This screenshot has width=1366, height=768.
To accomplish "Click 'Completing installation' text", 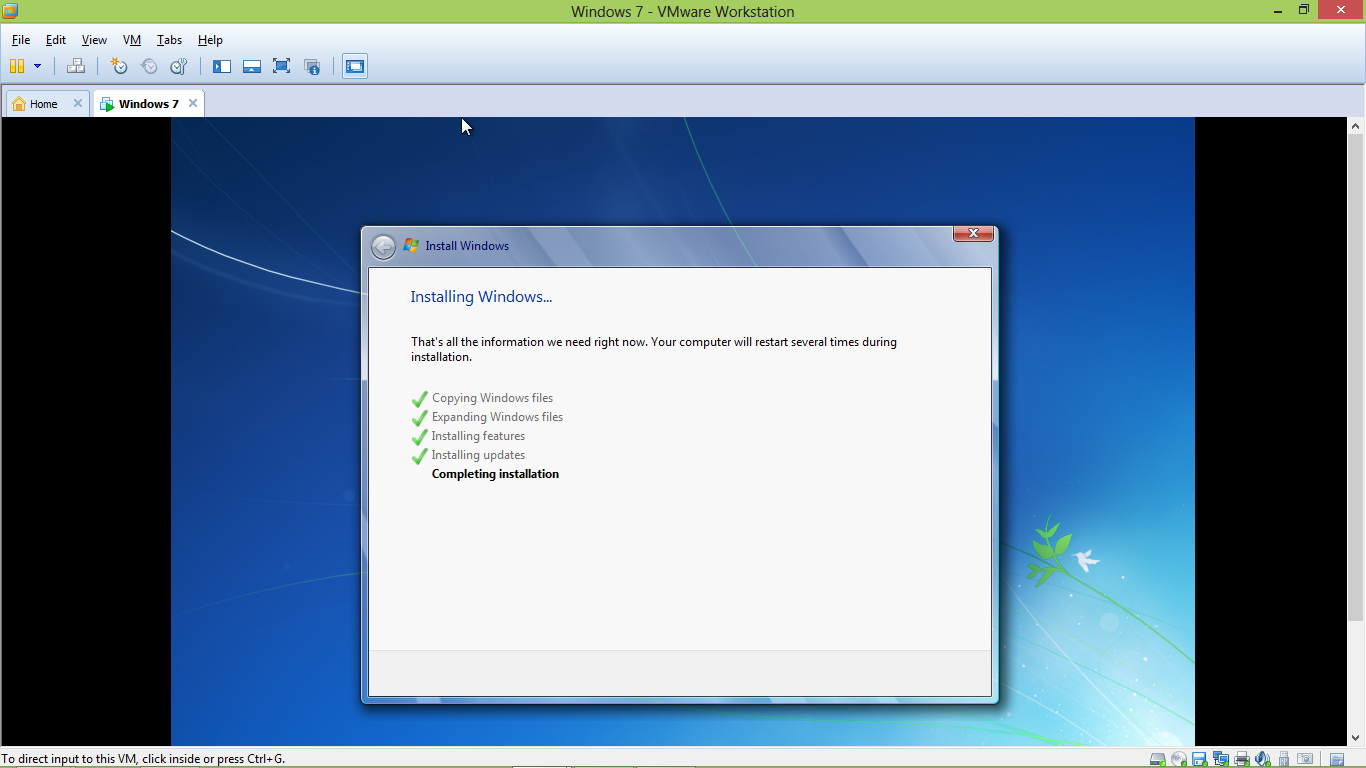I will (x=495, y=474).
